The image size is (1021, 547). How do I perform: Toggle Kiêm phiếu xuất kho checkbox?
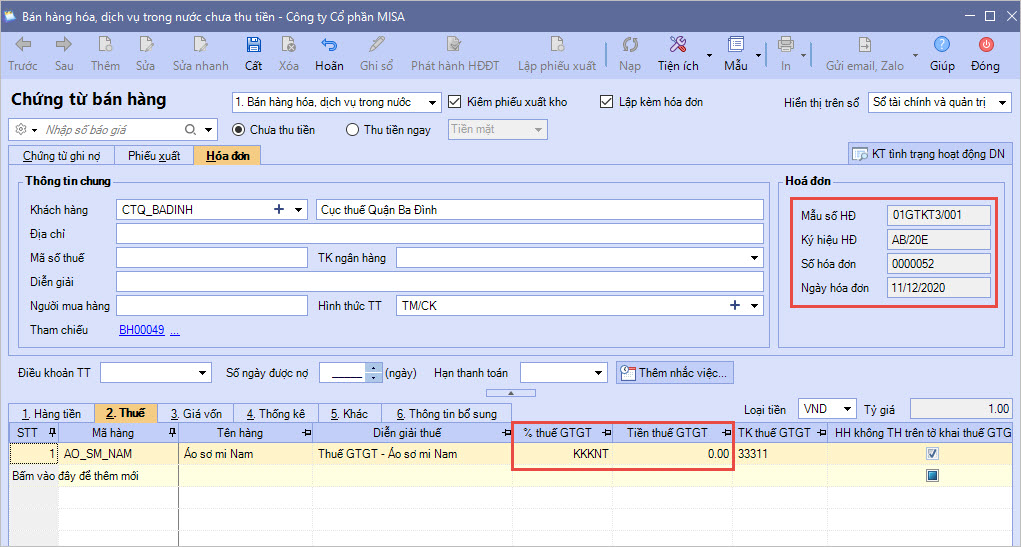pos(455,102)
